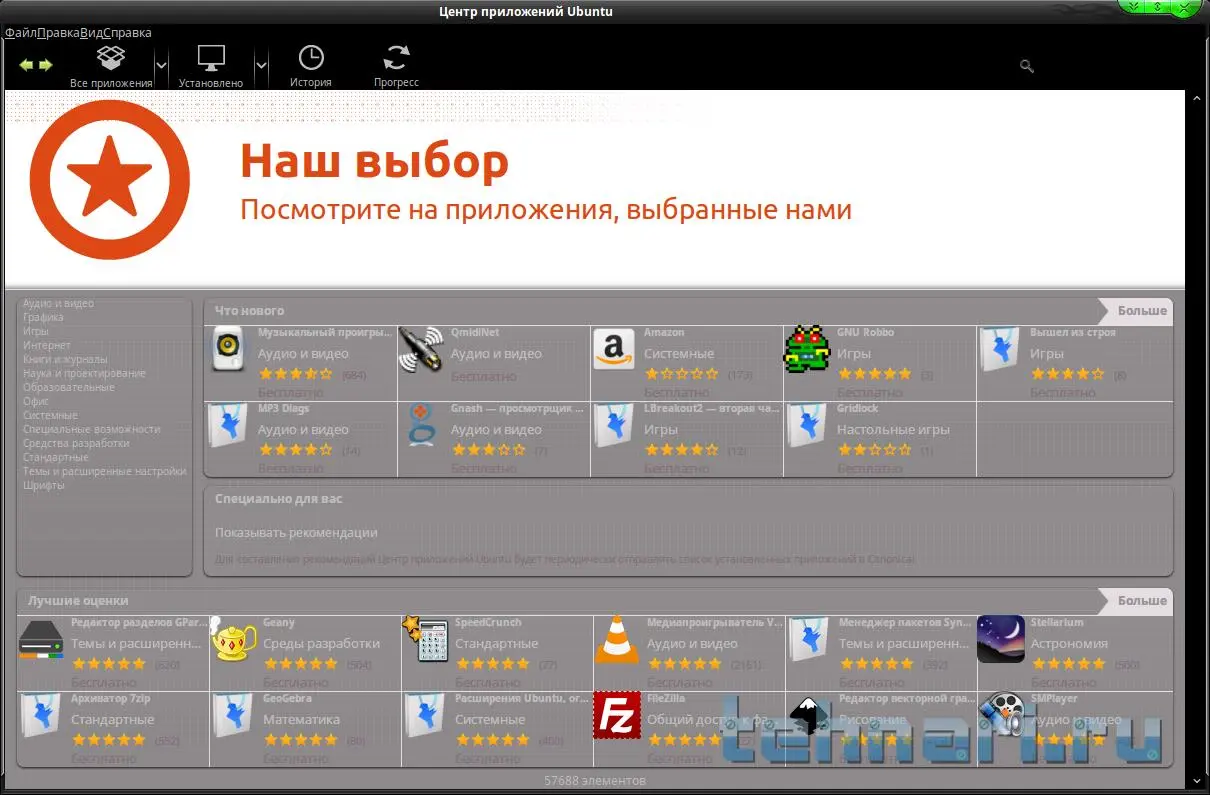The width and height of the screenshot is (1210, 795).
Task: Open the Вид menu
Action: pyautogui.click(x=92, y=33)
